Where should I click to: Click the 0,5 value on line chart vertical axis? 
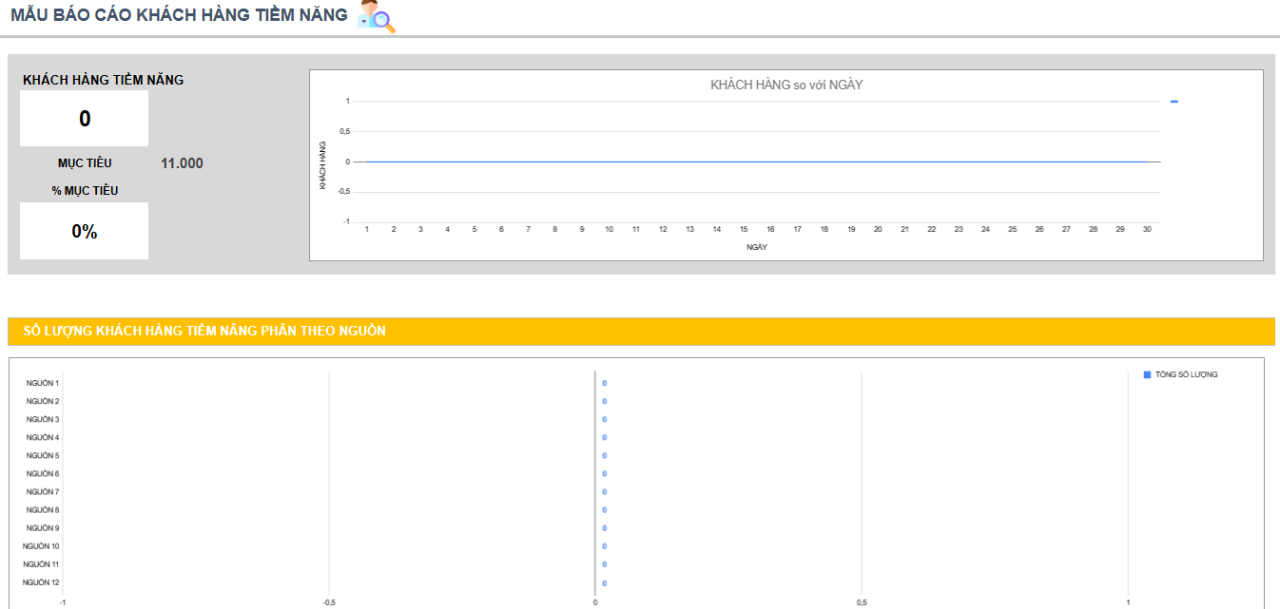tap(344, 131)
